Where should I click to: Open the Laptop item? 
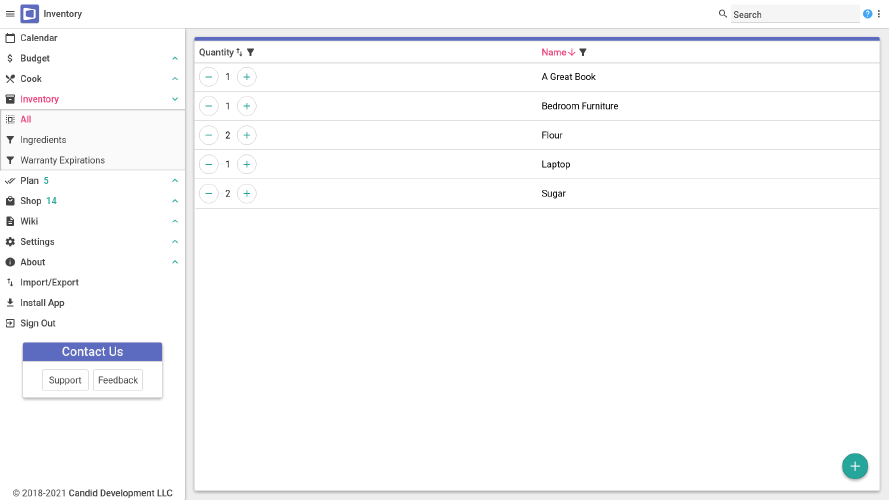click(556, 164)
